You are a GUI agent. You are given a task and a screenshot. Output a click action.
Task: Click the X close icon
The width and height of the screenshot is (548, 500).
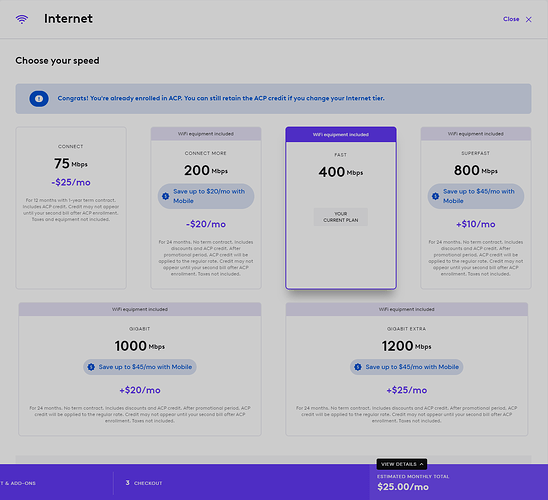(x=529, y=20)
